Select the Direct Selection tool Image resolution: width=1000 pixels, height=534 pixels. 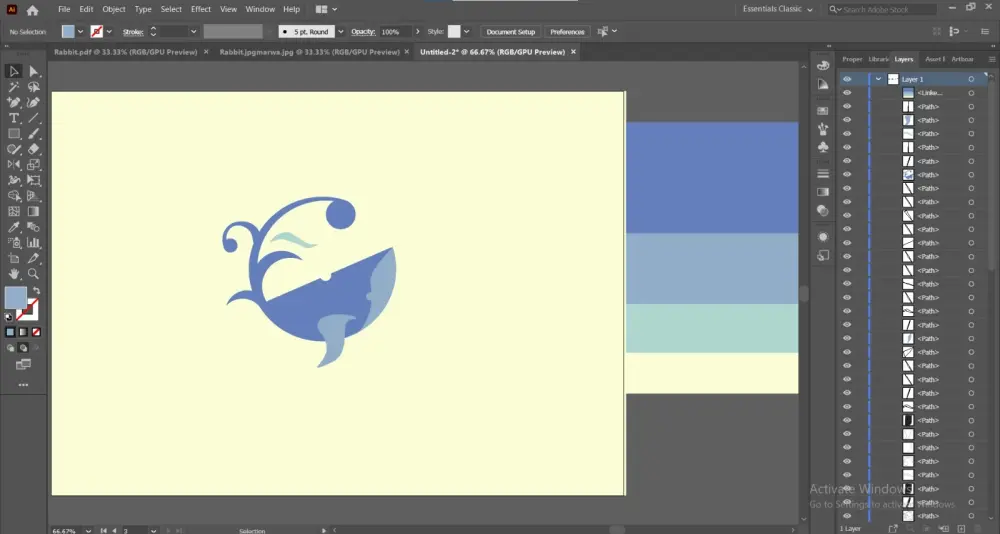(x=33, y=71)
